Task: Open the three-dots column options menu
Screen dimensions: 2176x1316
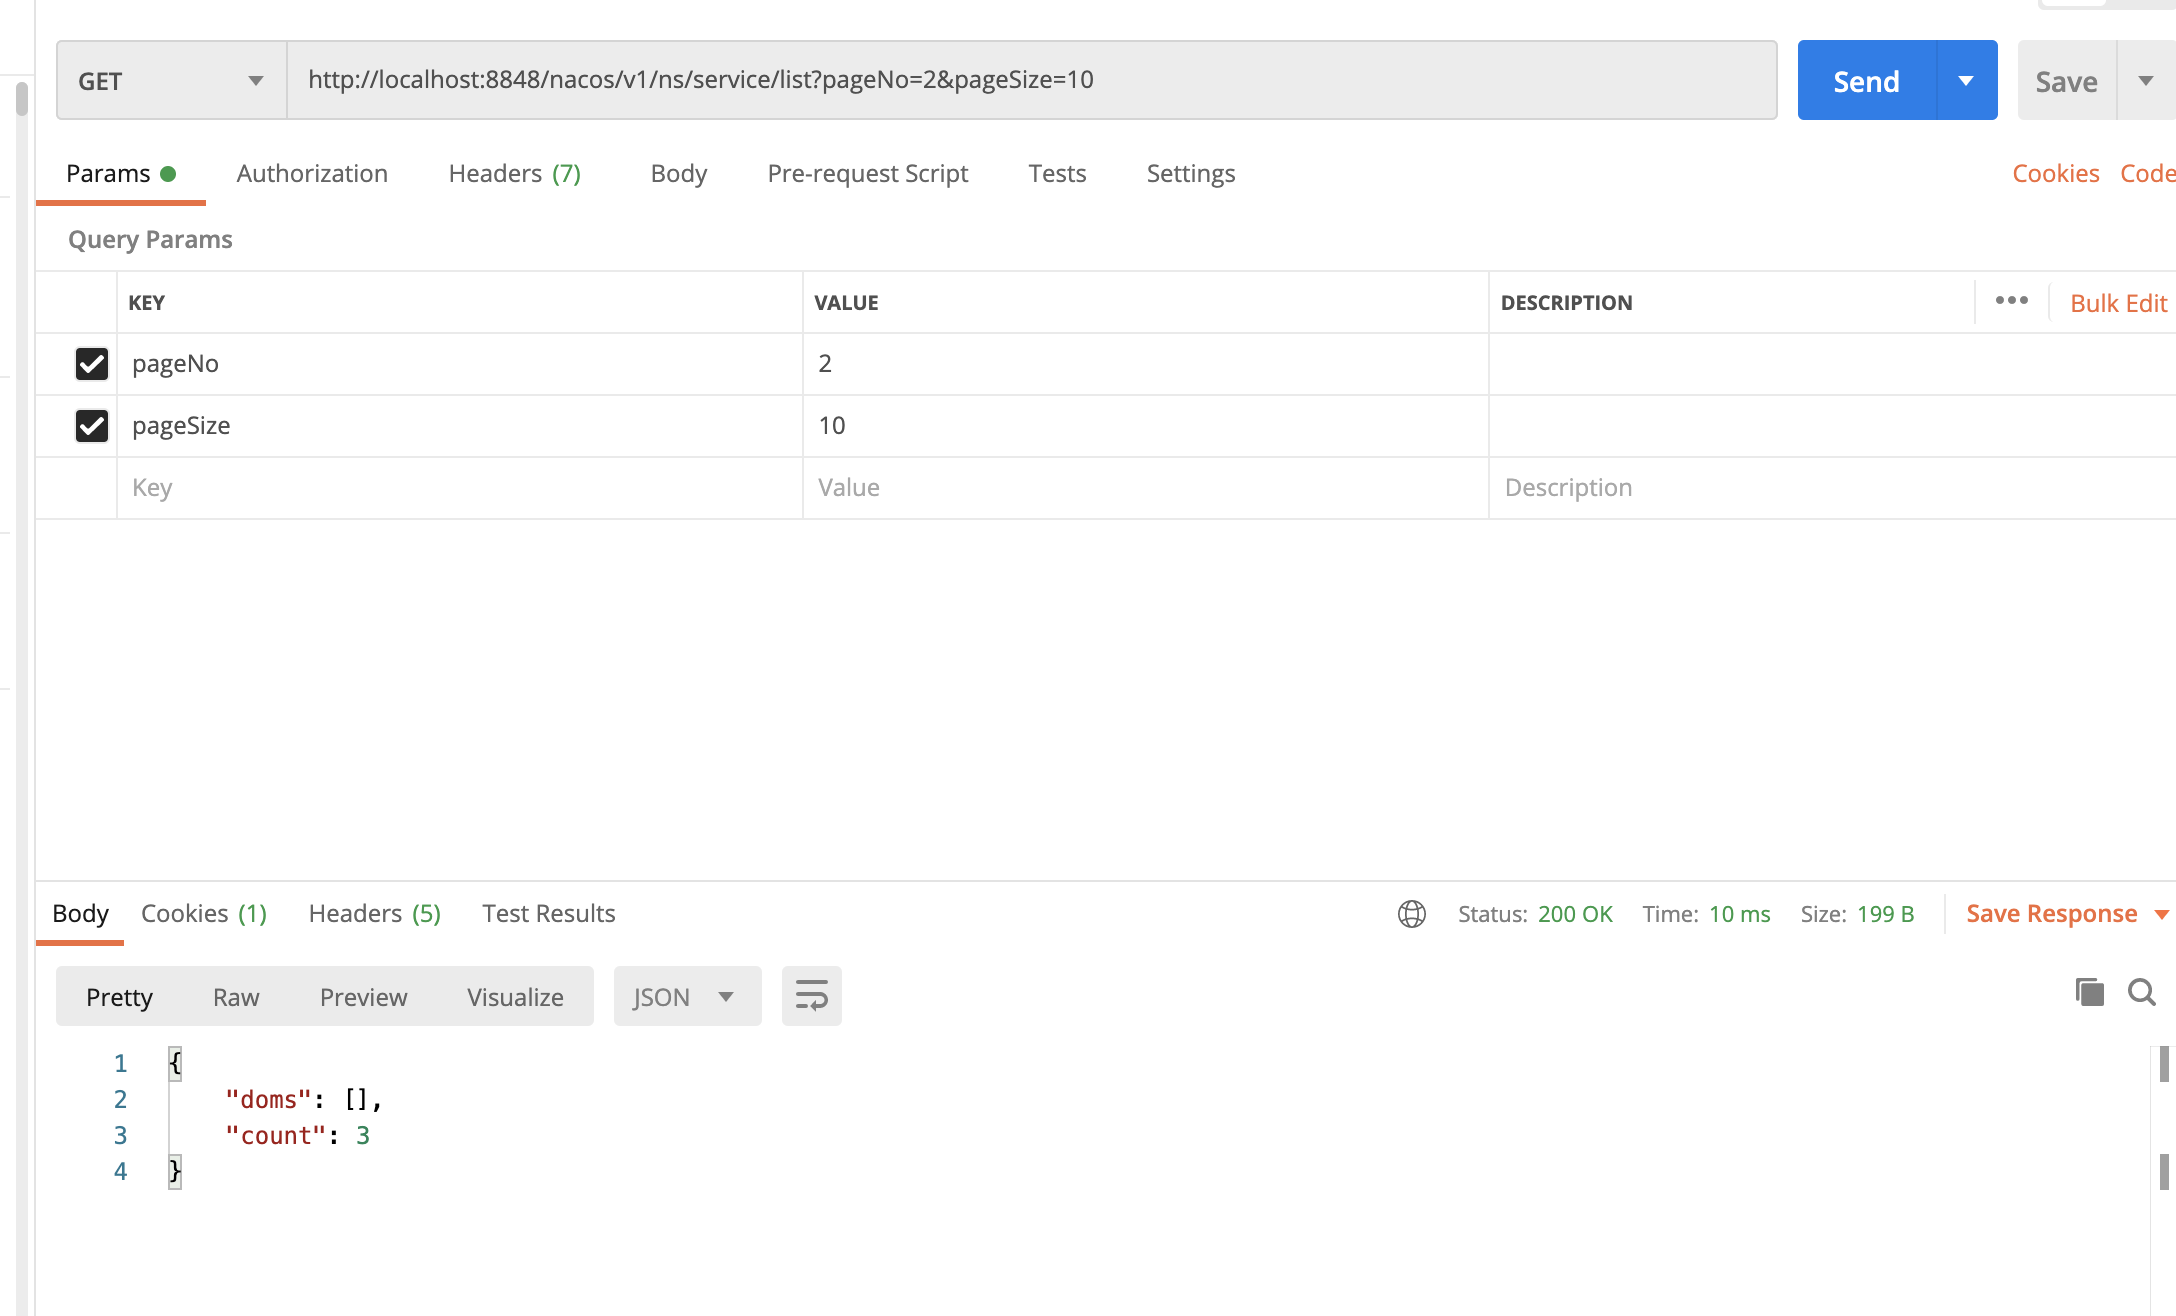Action: (2011, 301)
